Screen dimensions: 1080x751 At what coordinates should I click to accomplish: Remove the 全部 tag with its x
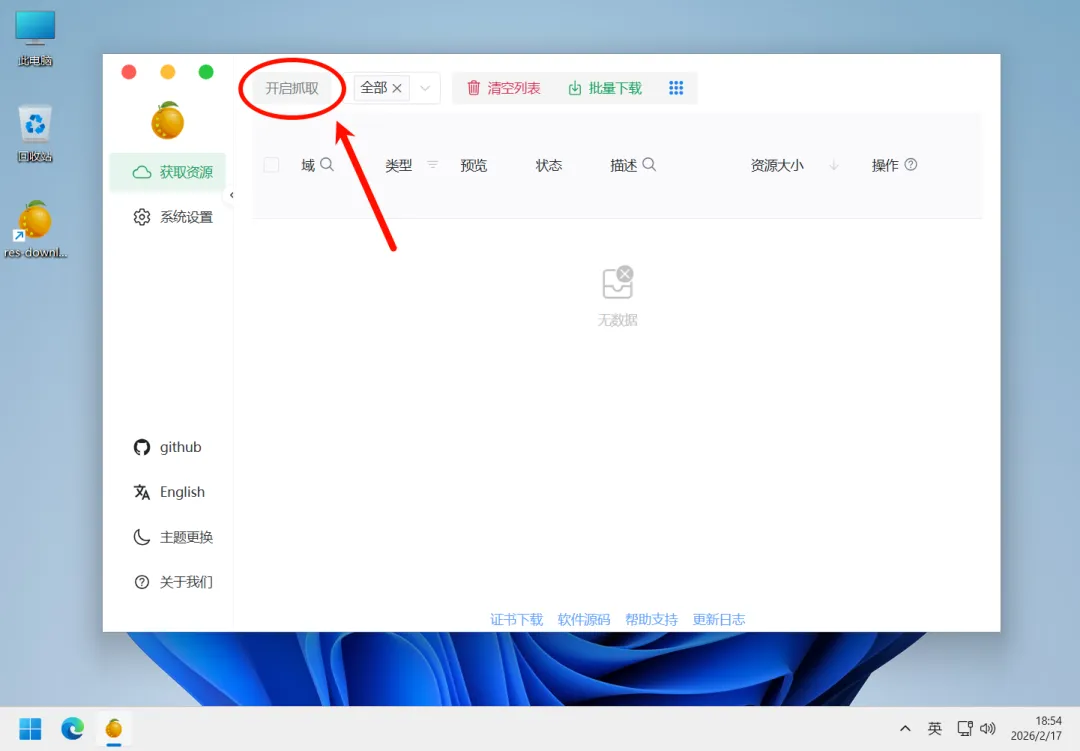coord(397,88)
